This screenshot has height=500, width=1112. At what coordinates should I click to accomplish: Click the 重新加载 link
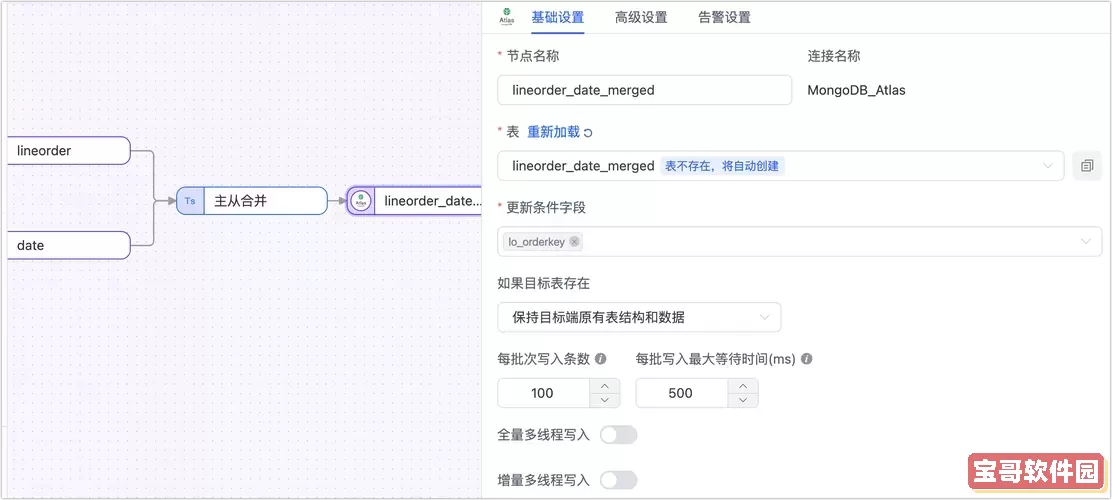pos(553,132)
